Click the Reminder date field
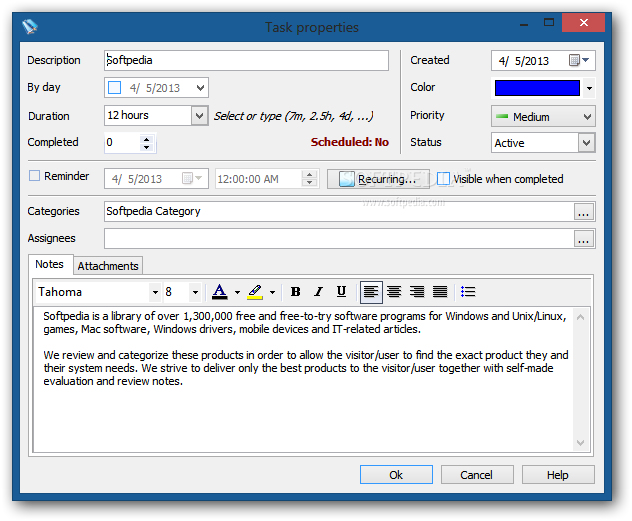Viewport: 632px width, 521px height. point(156,179)
